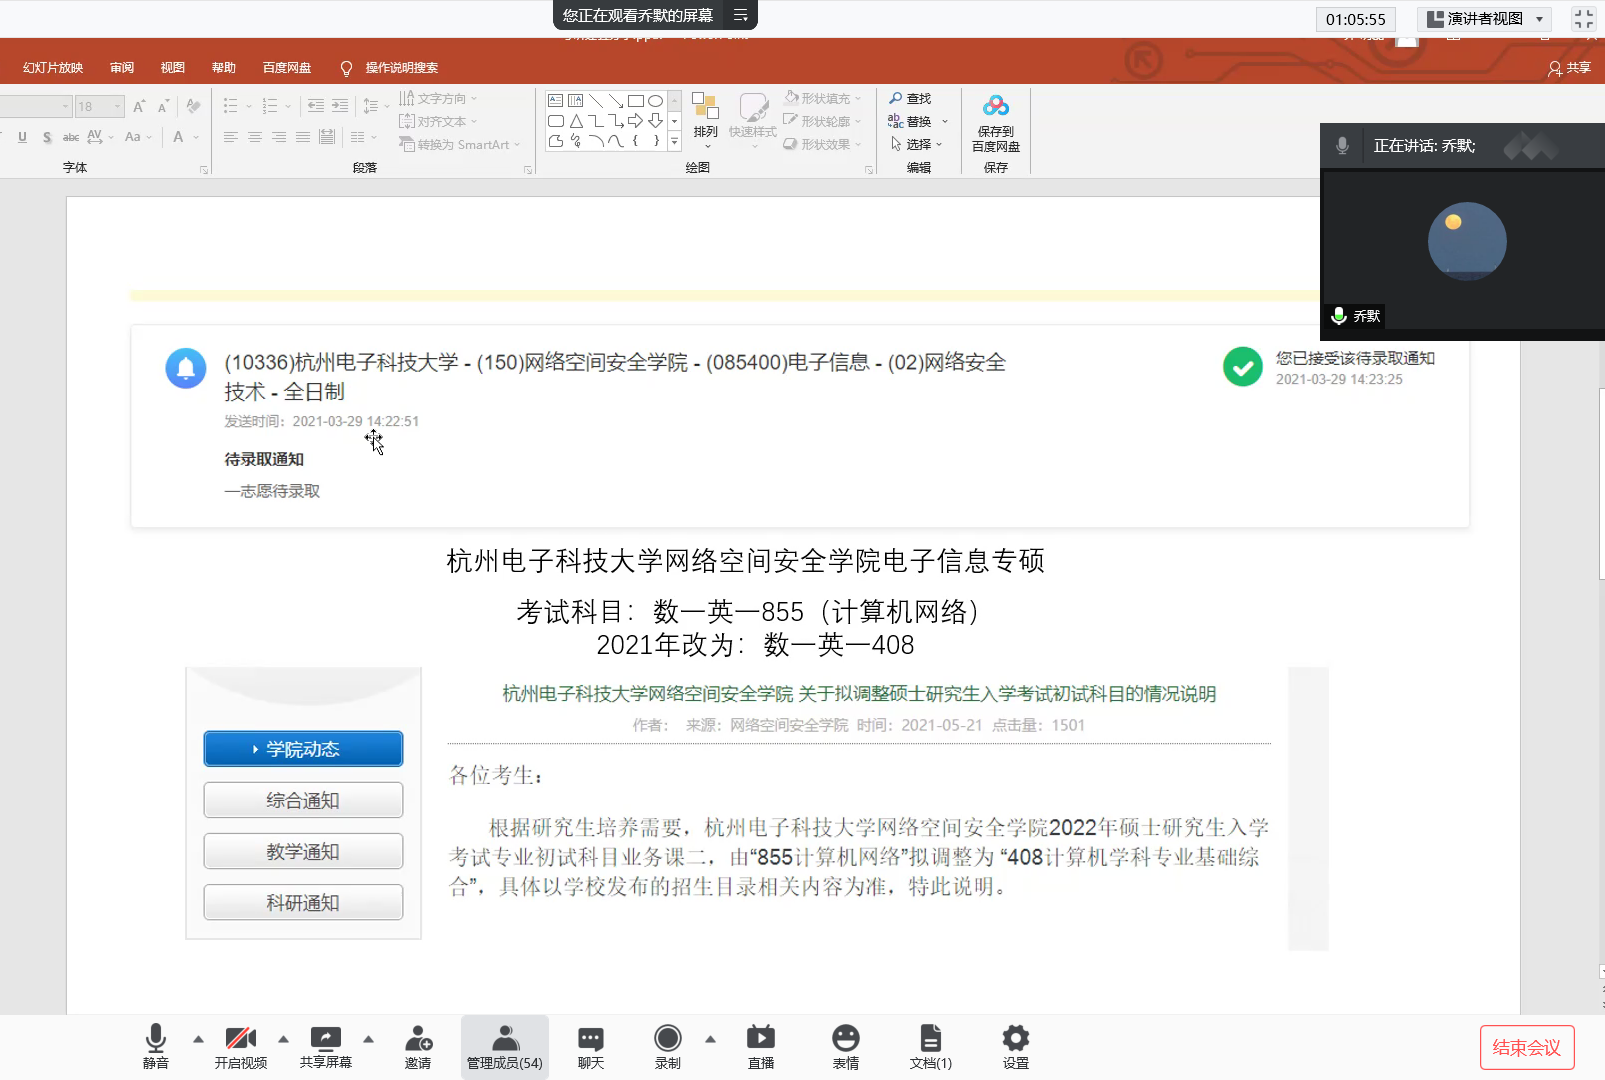Mute the microphone in meeting toolbar
Screen dimensions: 1605x1080
[156, 1046]
